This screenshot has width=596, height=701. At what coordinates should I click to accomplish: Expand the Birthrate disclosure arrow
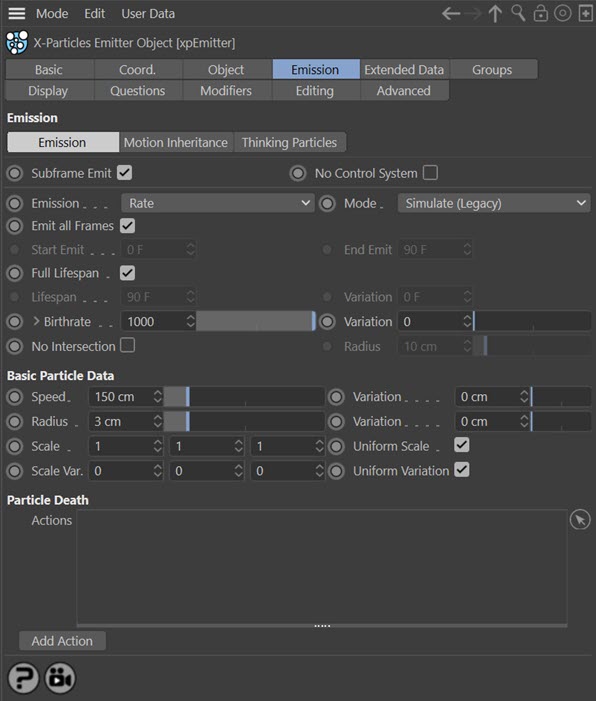[36, 321]
